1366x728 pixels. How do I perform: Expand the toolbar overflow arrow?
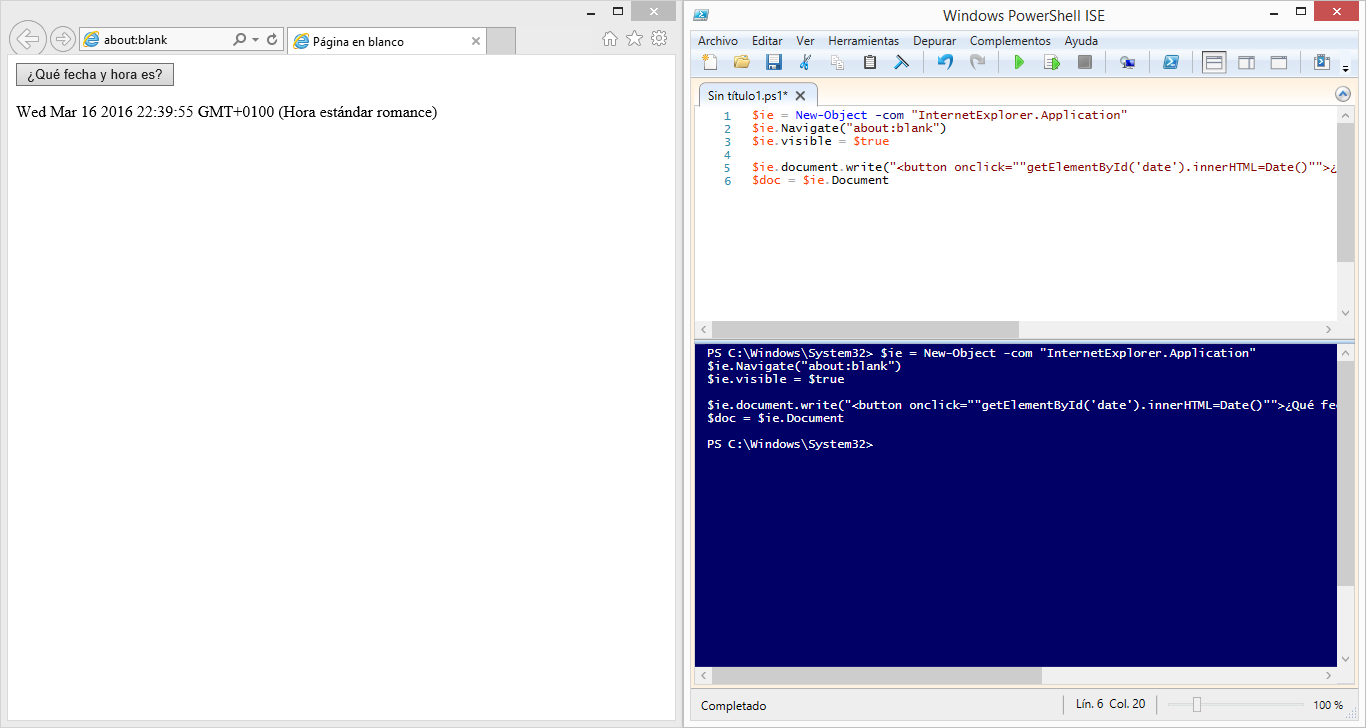[1346, 69]
